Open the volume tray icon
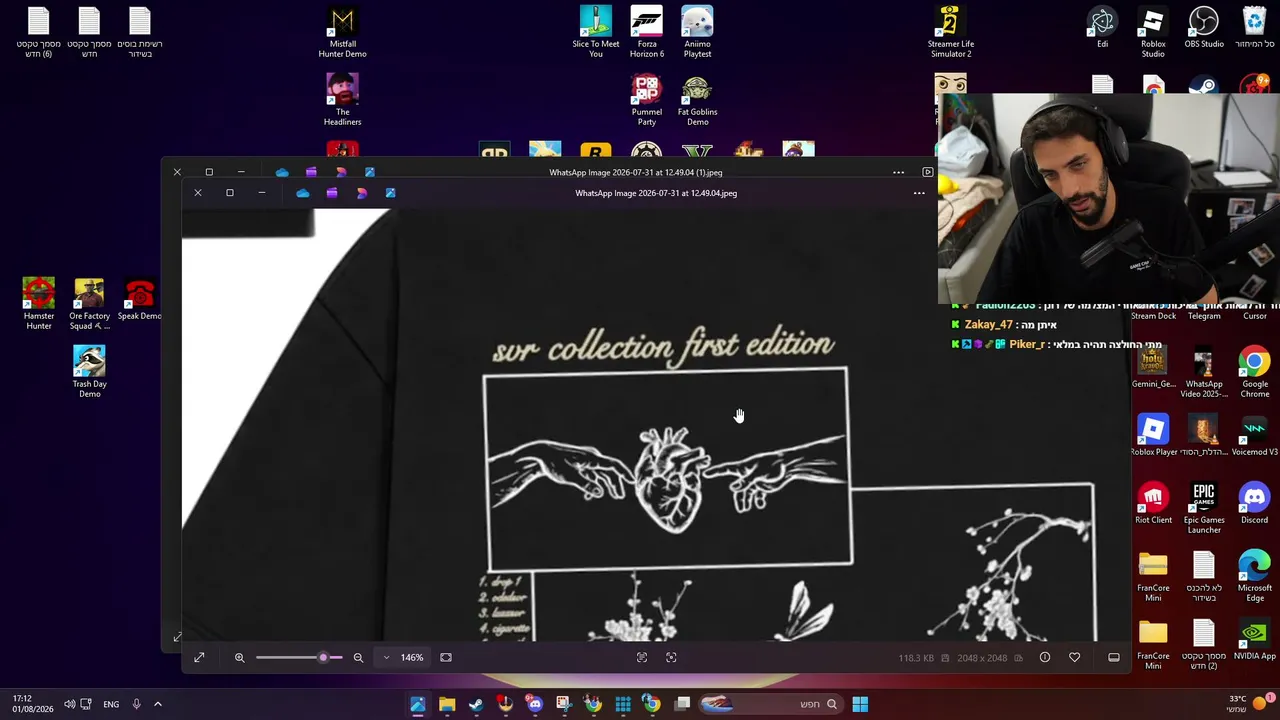 tap(69, 704)
